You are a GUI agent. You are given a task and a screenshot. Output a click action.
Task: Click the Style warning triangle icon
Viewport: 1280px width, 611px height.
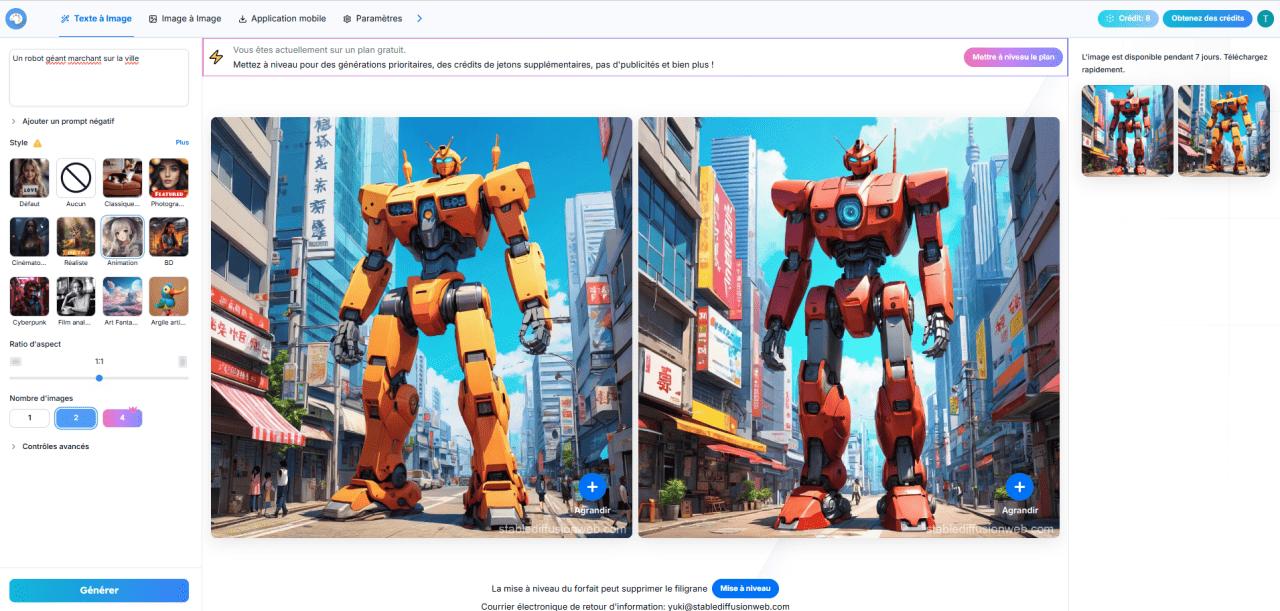point(37,143)
